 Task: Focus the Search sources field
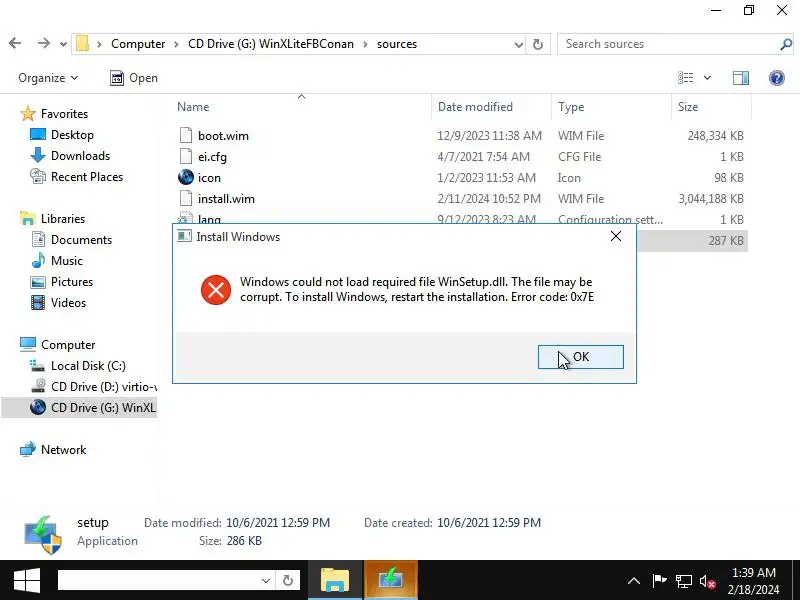tap(668, 44)
